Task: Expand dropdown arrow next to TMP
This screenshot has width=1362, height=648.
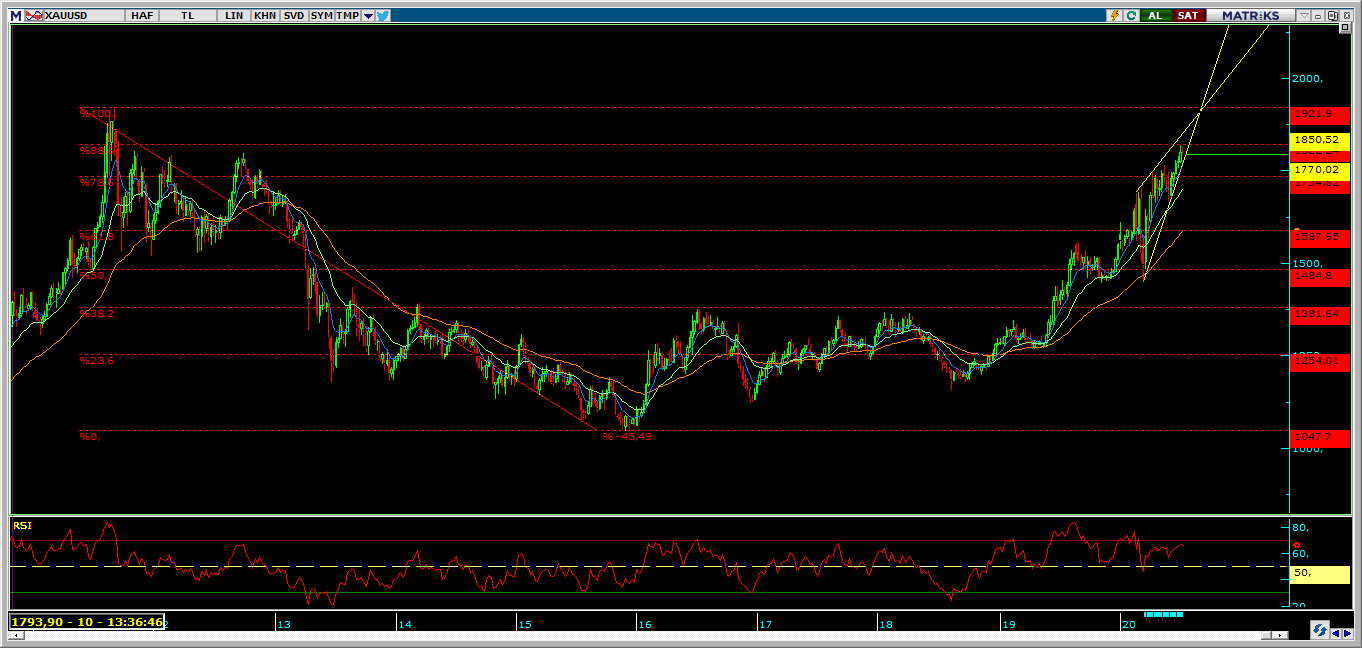Action: click(369, 15)
